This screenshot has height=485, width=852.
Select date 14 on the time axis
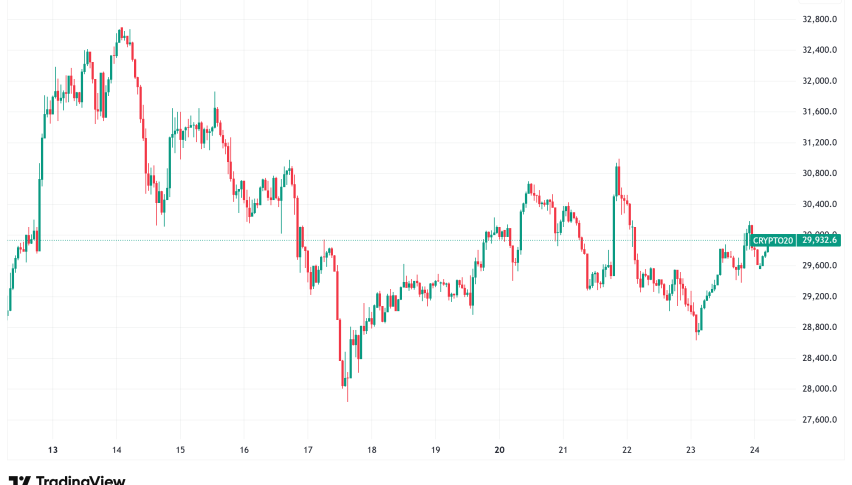[116, 450]
